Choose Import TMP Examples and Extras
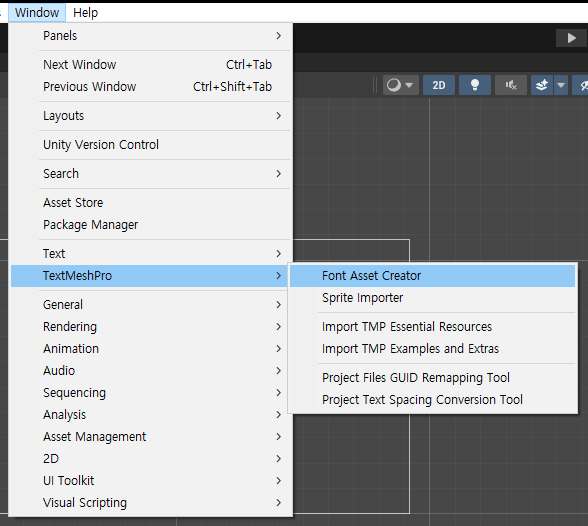The image size is (588, 526). (x=432, y=349)
